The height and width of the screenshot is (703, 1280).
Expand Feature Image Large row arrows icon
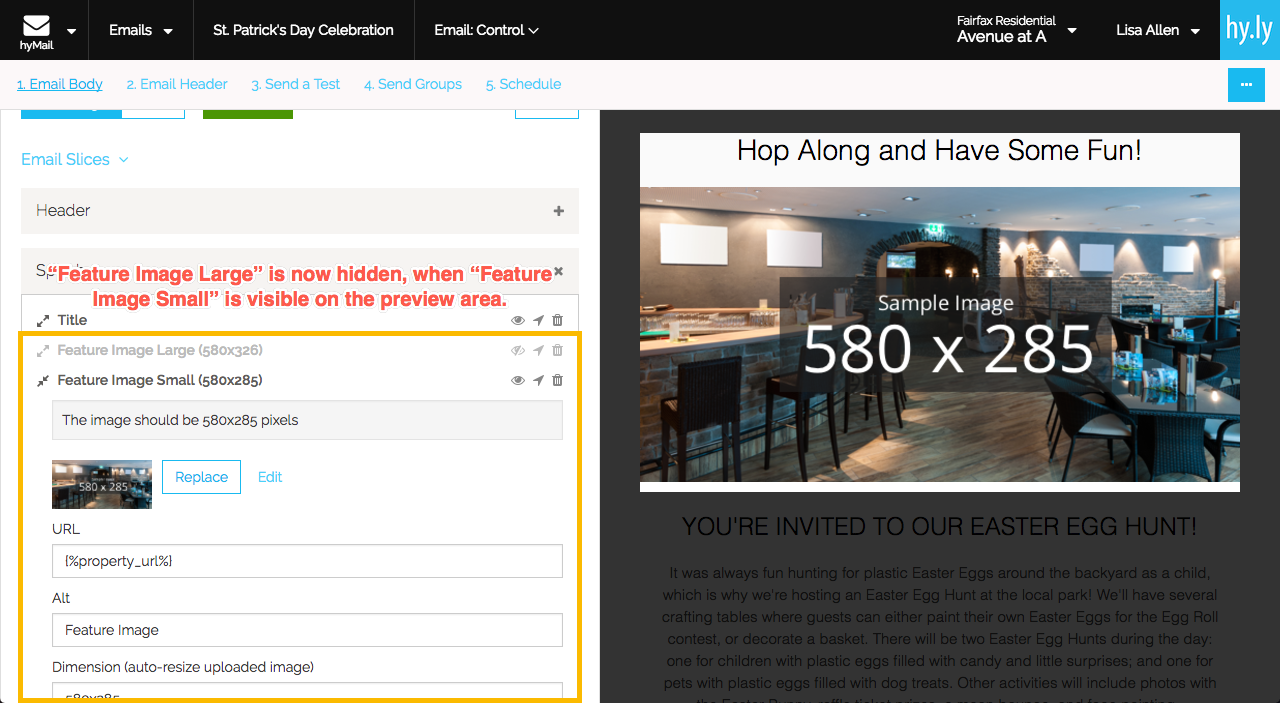click(x=43, y=351)
